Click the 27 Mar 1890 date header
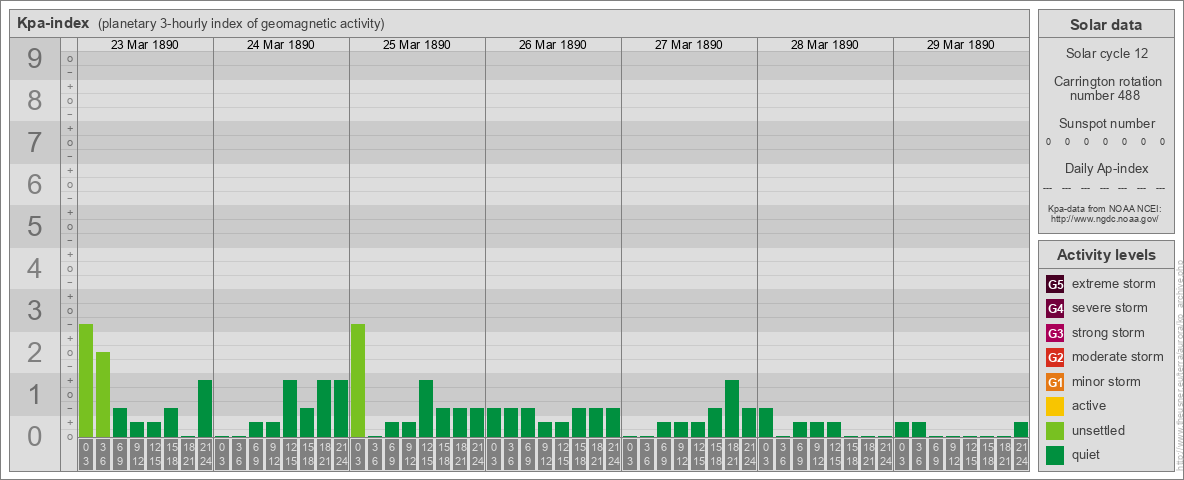Image resolution: width=1184 pixels, height=480 pixels. (689, 45)
